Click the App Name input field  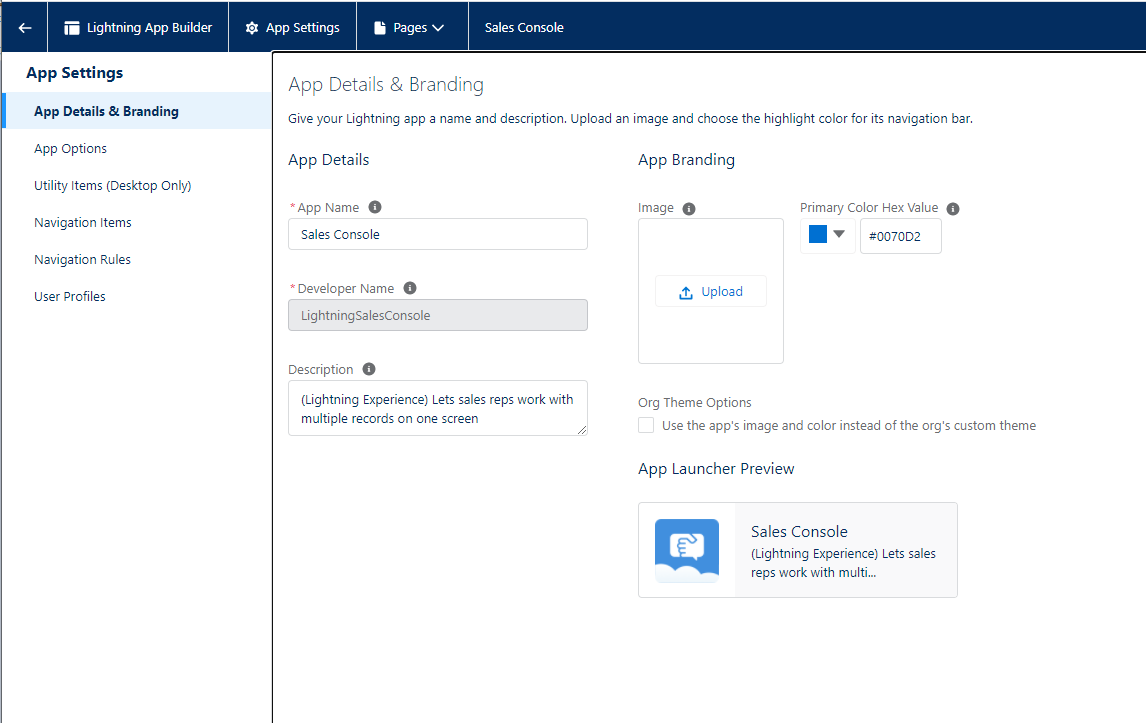(x=438, y=235)
